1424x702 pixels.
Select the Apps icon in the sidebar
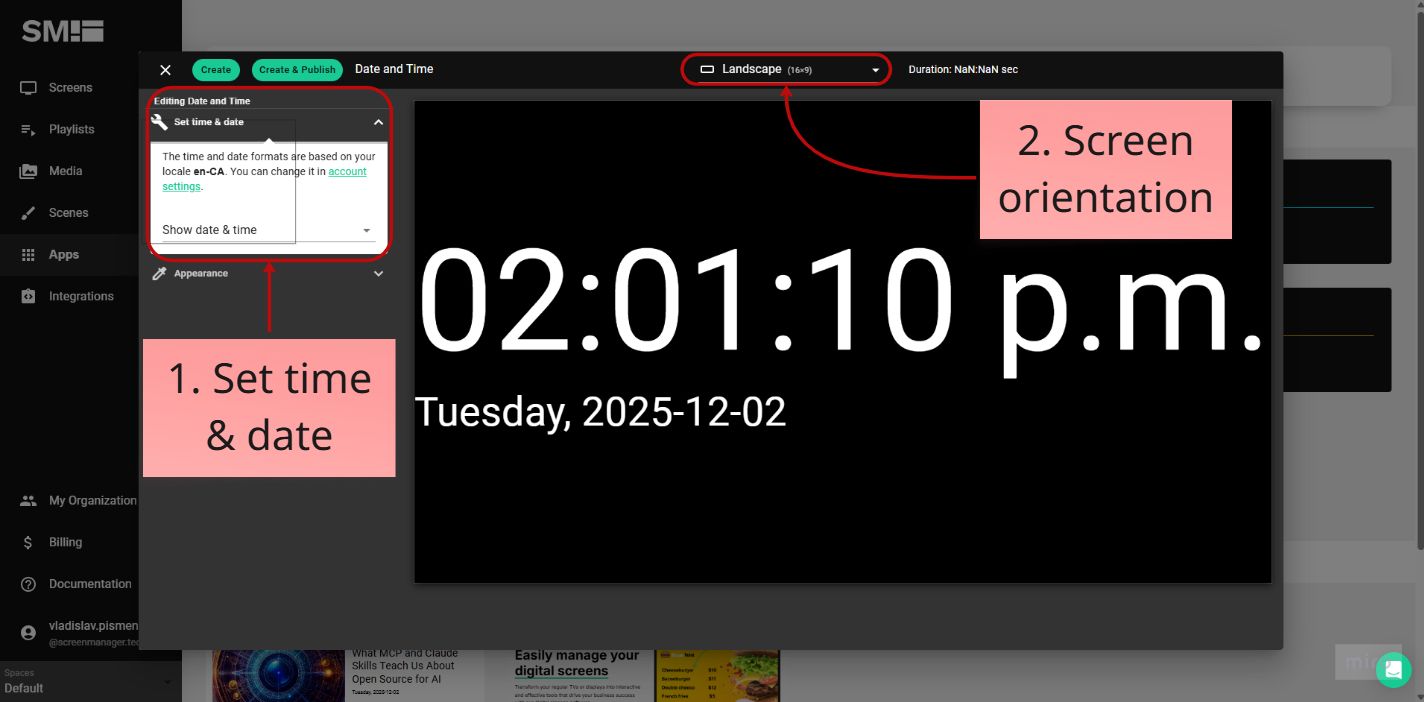(27, 254)
